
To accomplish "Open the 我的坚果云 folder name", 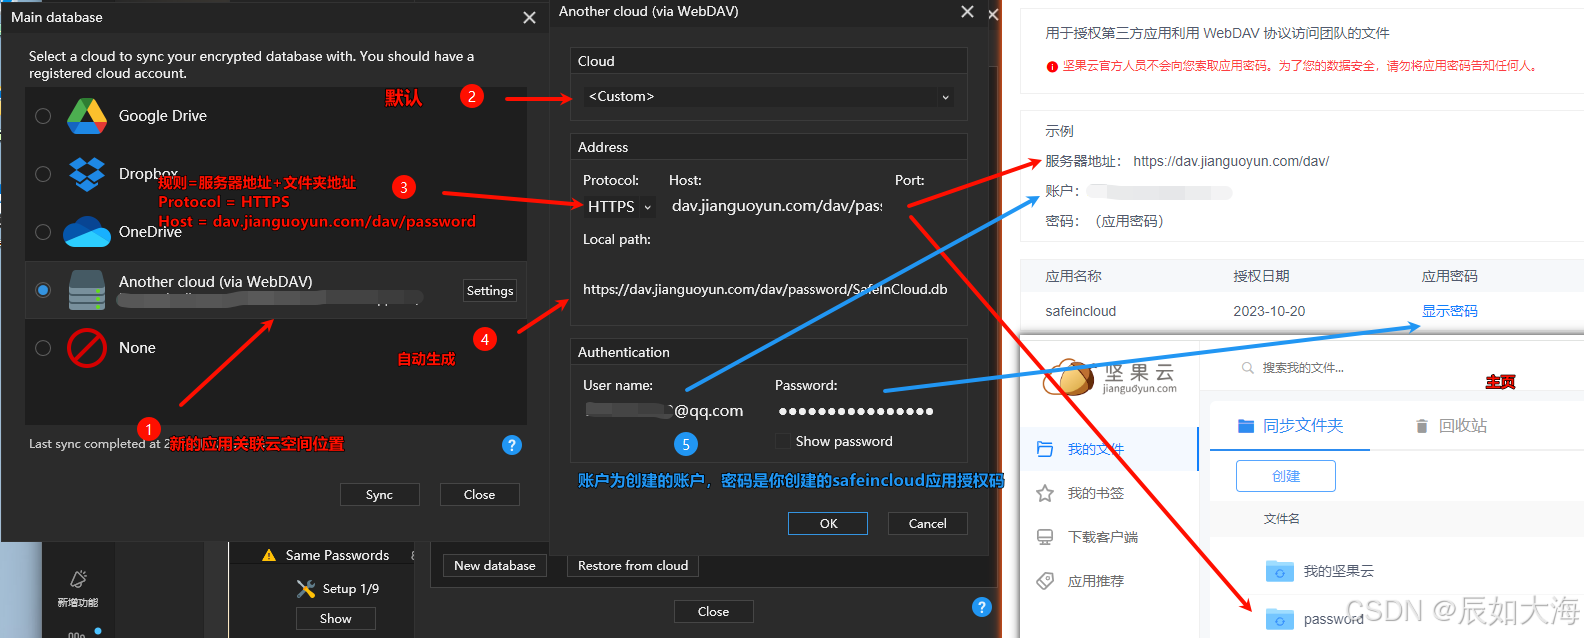I will (x=1338, y=571).
